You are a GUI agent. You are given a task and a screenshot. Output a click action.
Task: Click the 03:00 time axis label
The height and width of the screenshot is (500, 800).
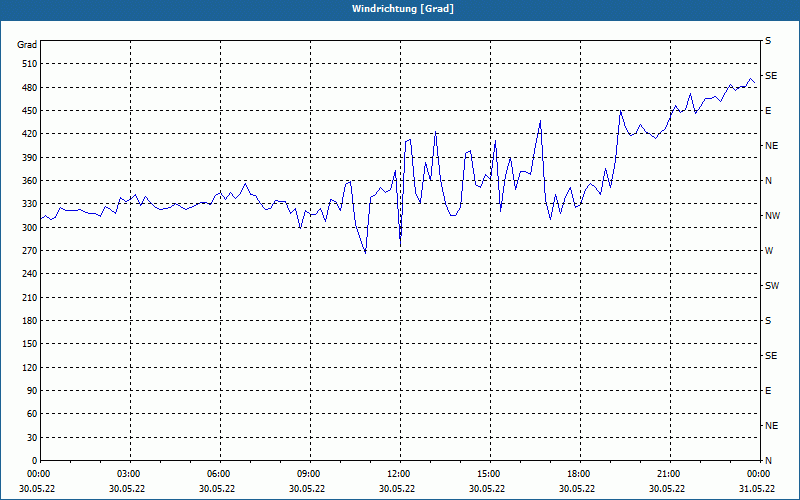click(x=128, y=474)
